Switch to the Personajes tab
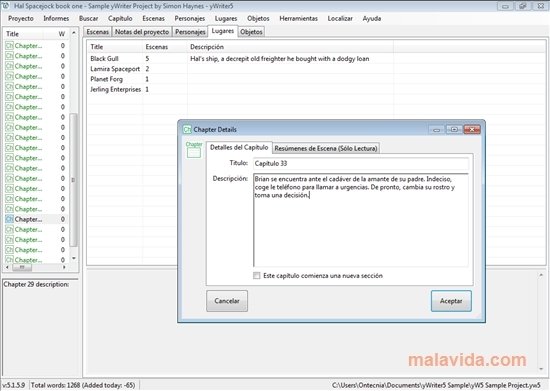This screenshot has width=550, height=391. (x=190, y=32)
